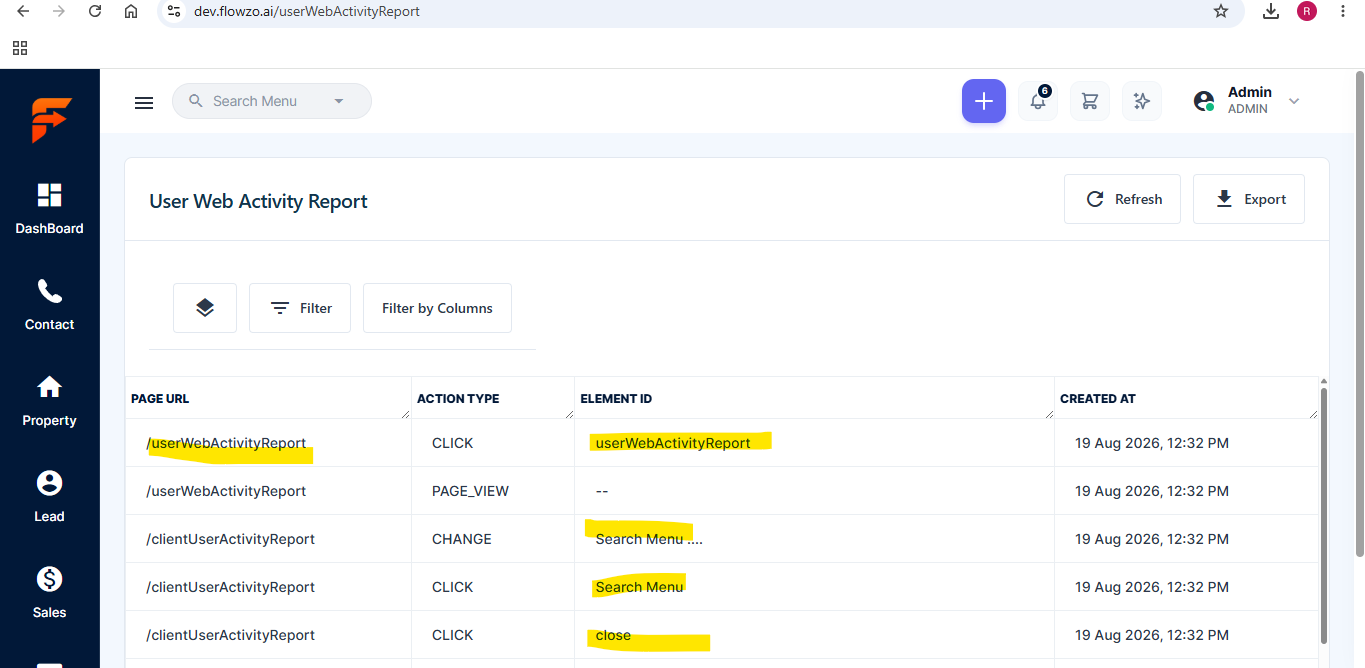Open Contact from the sidebar
The image size is (1365, 668).
pos(49,304)
